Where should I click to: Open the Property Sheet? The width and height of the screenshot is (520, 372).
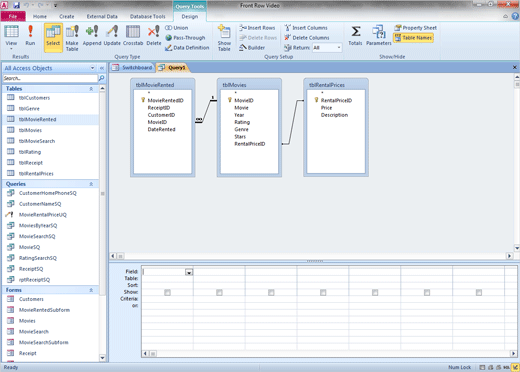tap(415, 28)
